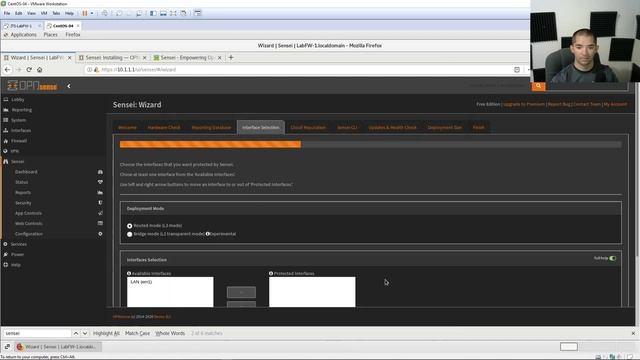Viewport: 640px width, 360px height.
Task: Click info icon next to Protected Interfaces
Action: [x=271, y=273]
